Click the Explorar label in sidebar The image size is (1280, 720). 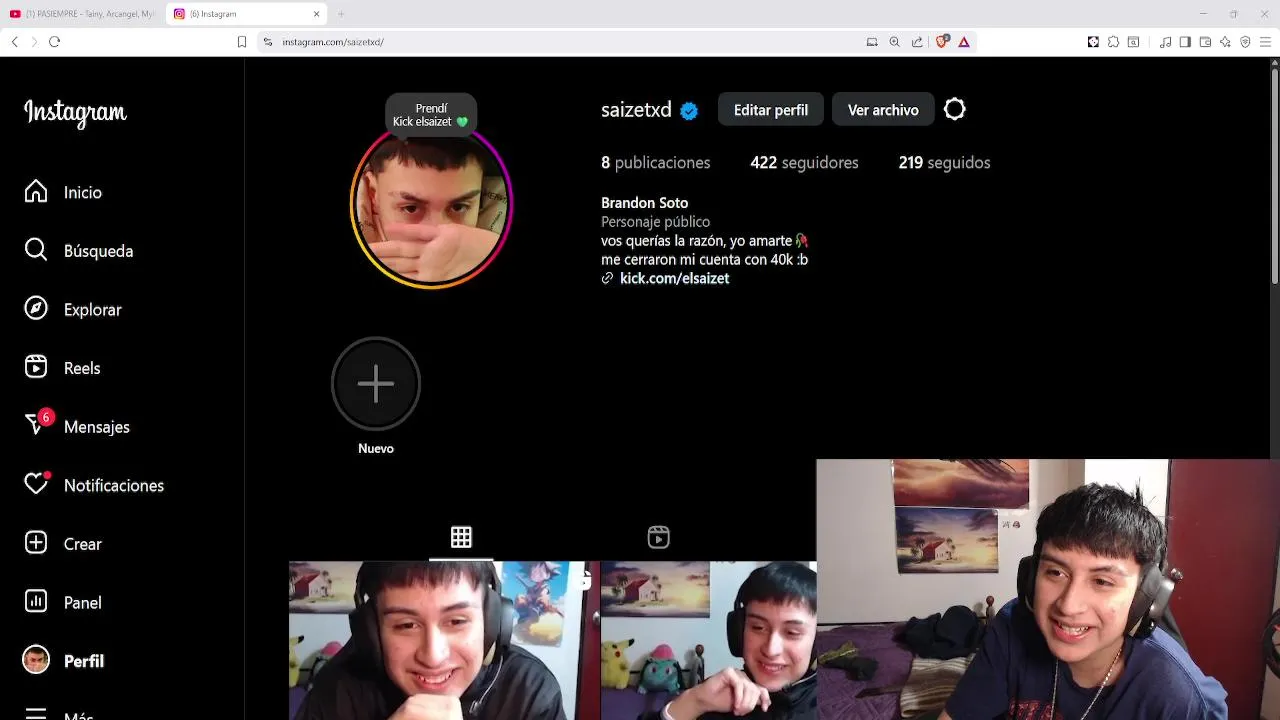tap(92, 310)
